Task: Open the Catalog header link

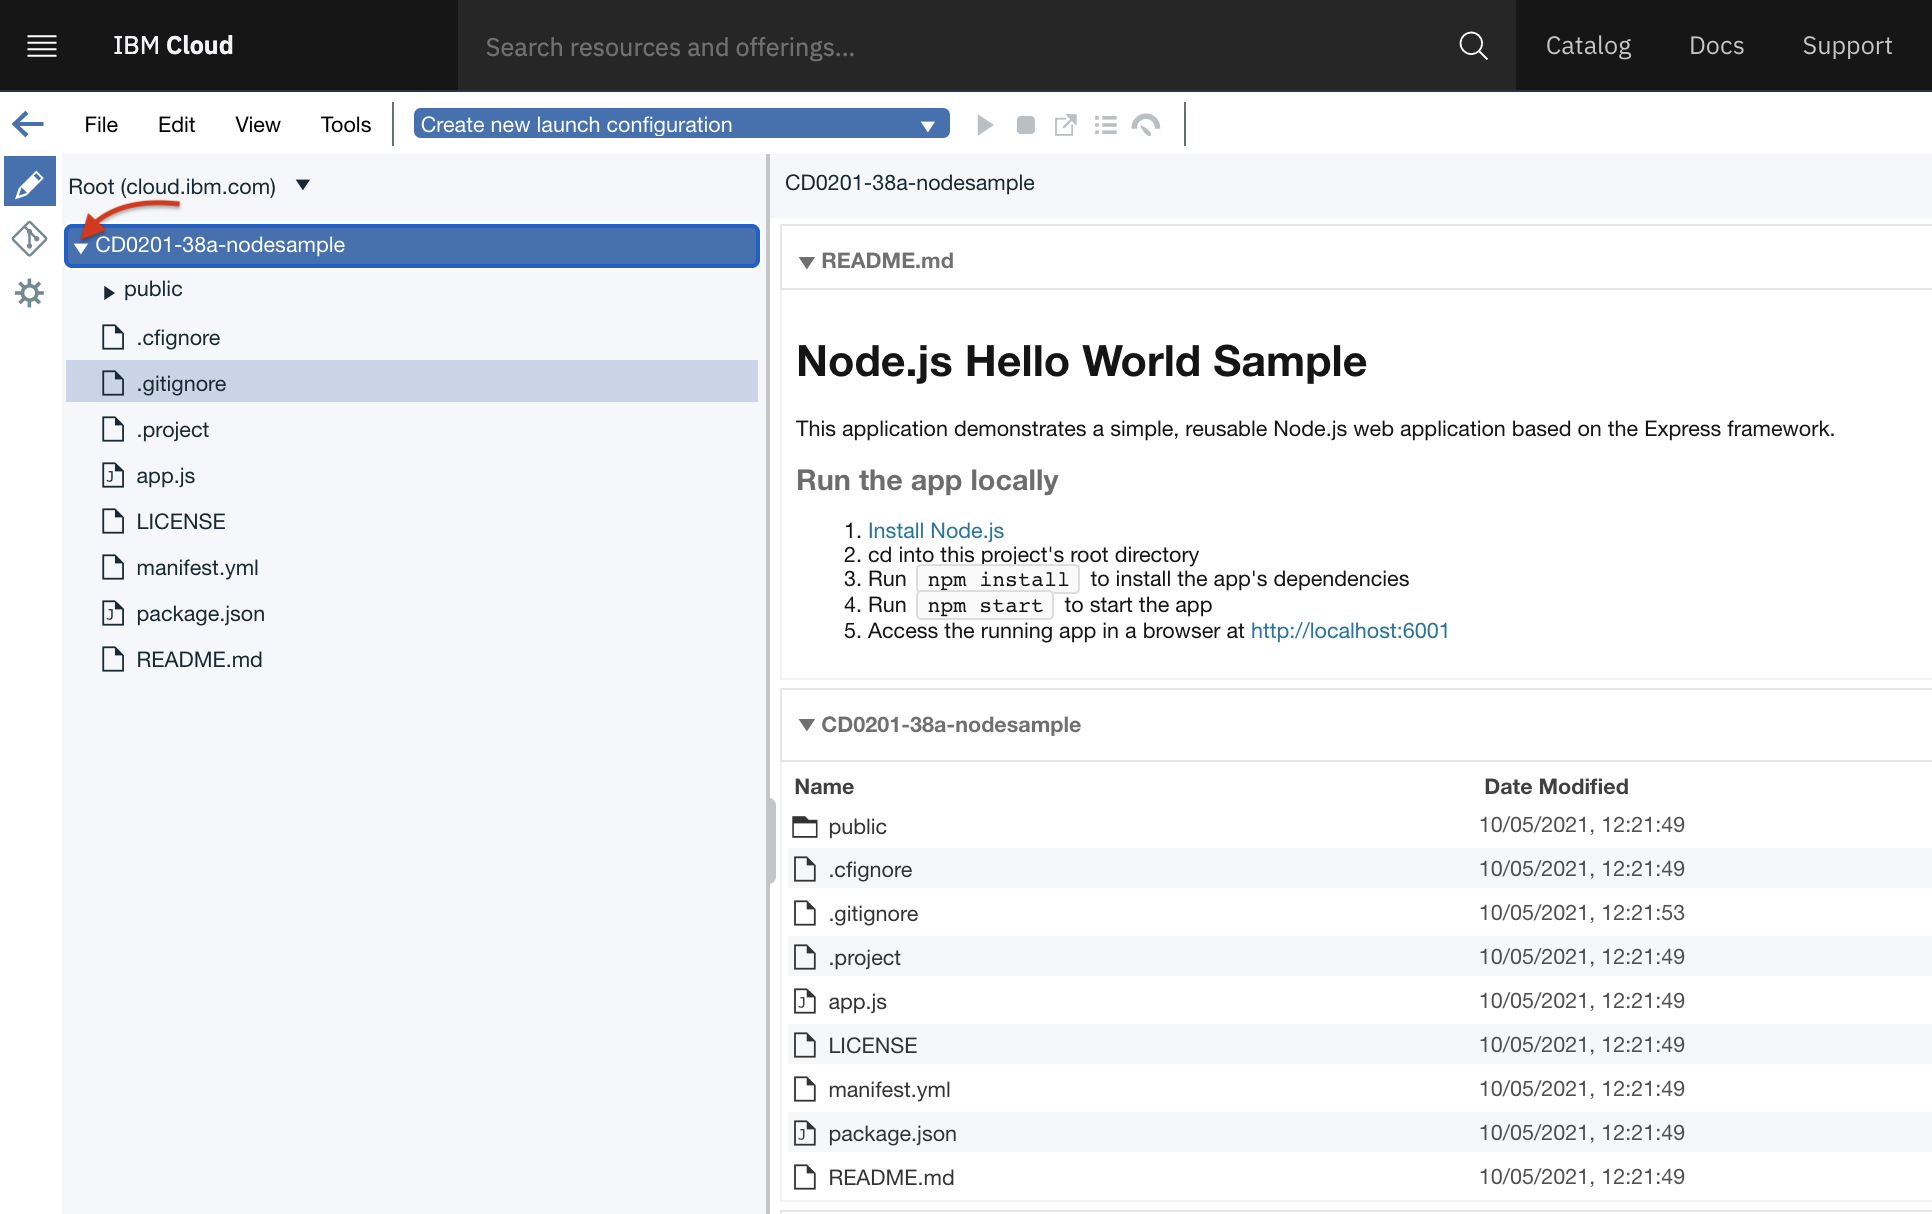Action: click(1588, 46)
